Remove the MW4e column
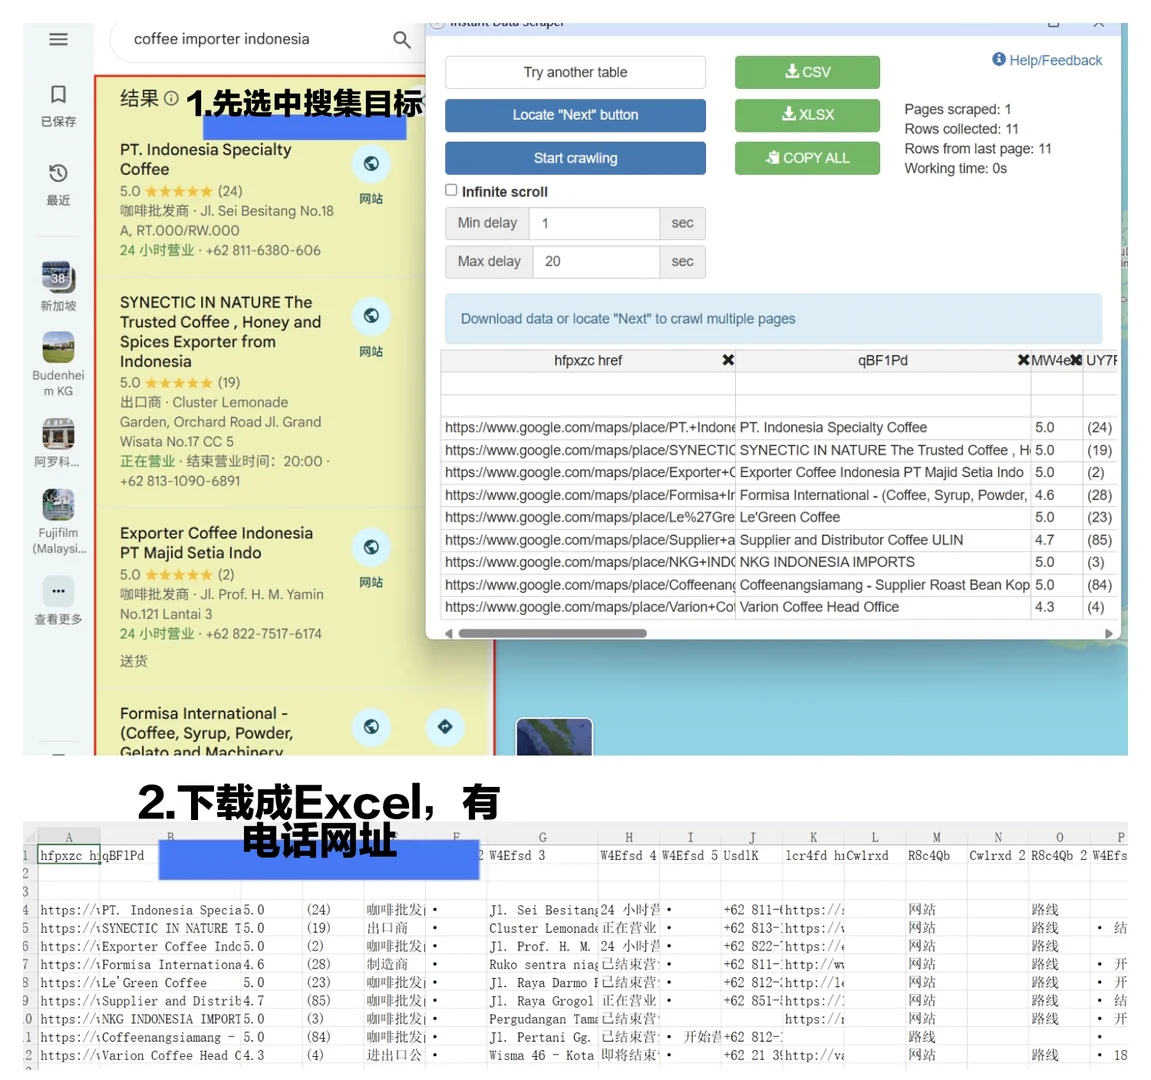Screen dimensions: 1151x1080 click(1075, 360)
